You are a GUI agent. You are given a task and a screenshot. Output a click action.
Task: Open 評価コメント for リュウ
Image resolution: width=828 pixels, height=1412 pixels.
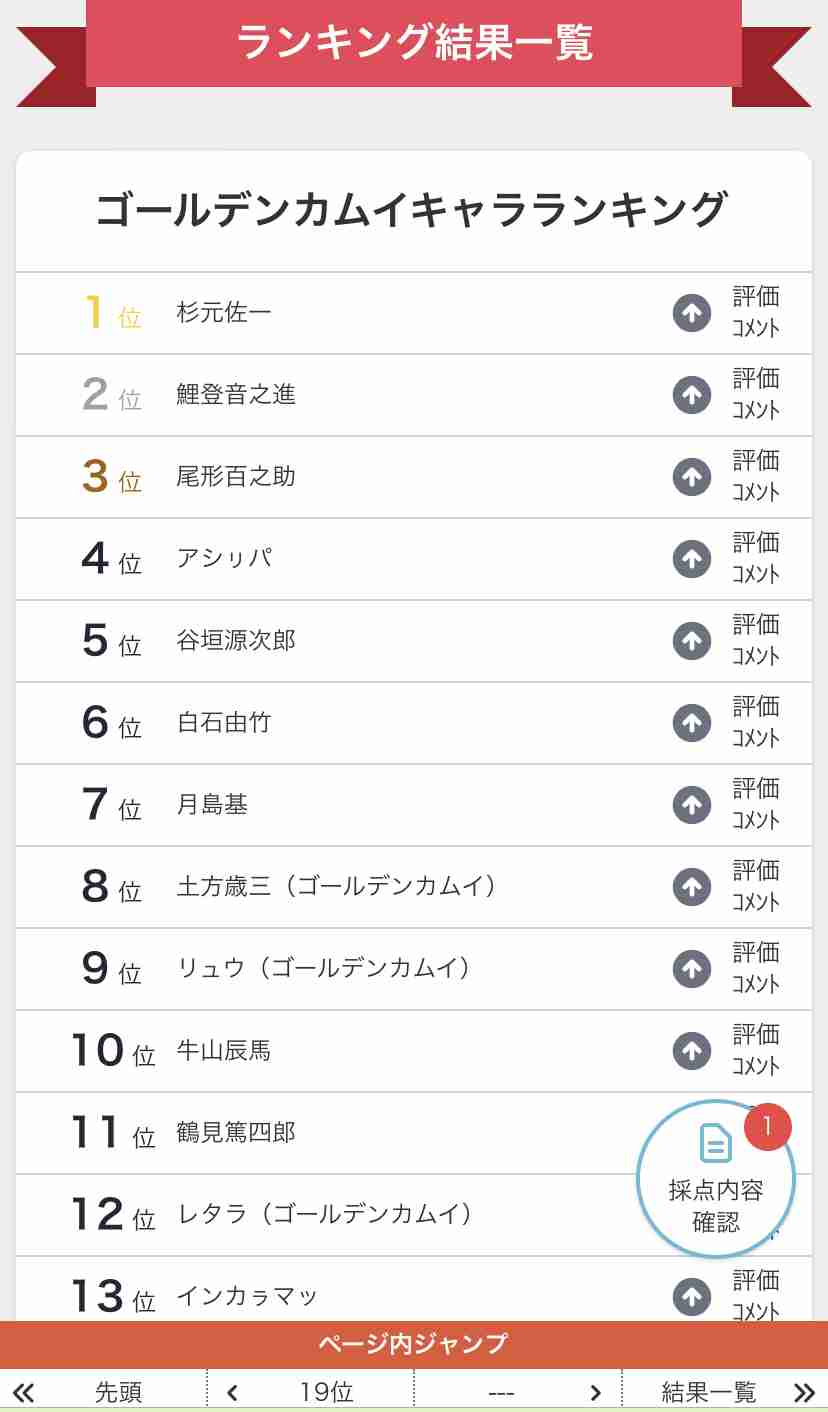(756, 969)
